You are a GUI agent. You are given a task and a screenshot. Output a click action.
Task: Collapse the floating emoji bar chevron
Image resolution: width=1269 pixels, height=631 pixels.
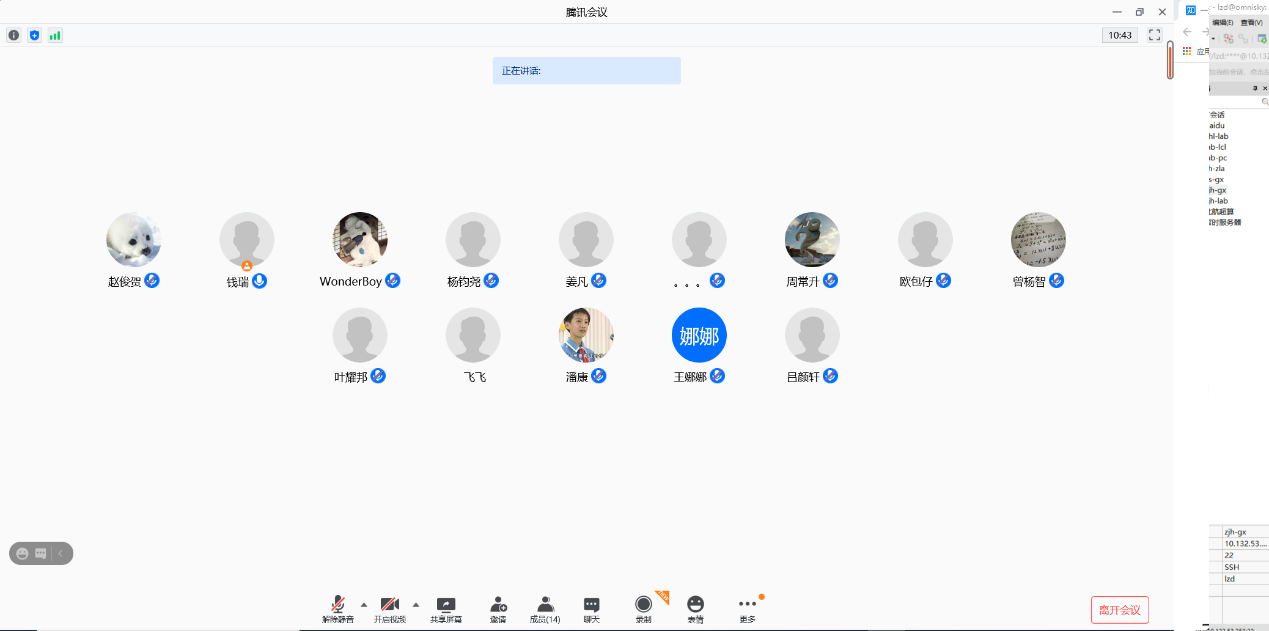[61, 553]
